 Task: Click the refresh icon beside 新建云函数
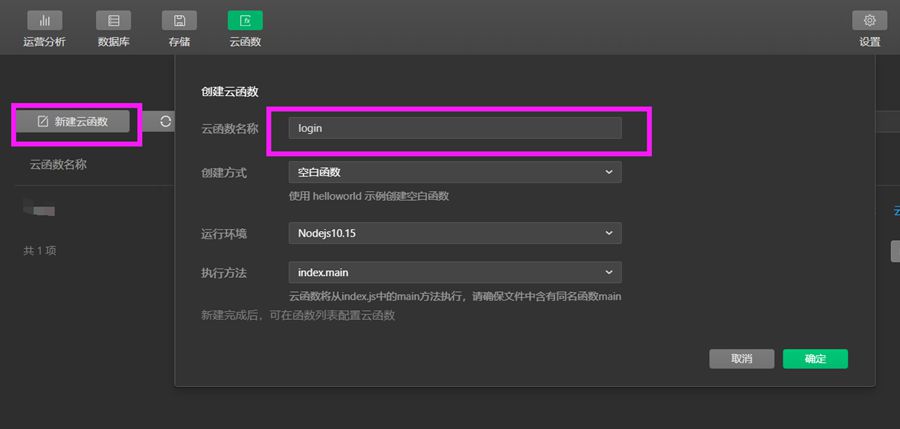(x=165, y=121)
